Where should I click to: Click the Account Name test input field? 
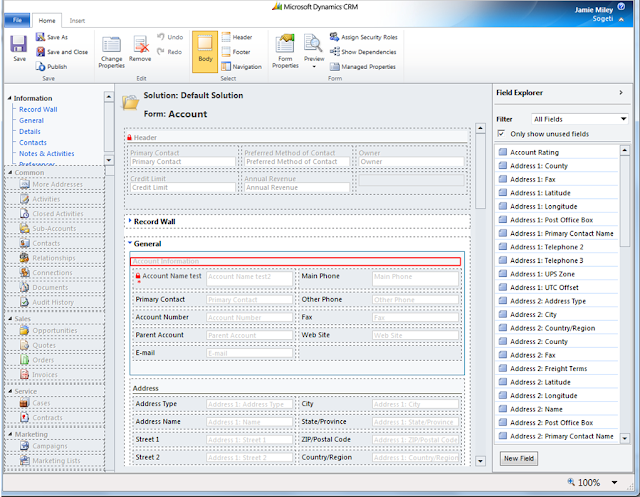click(249, 278)
